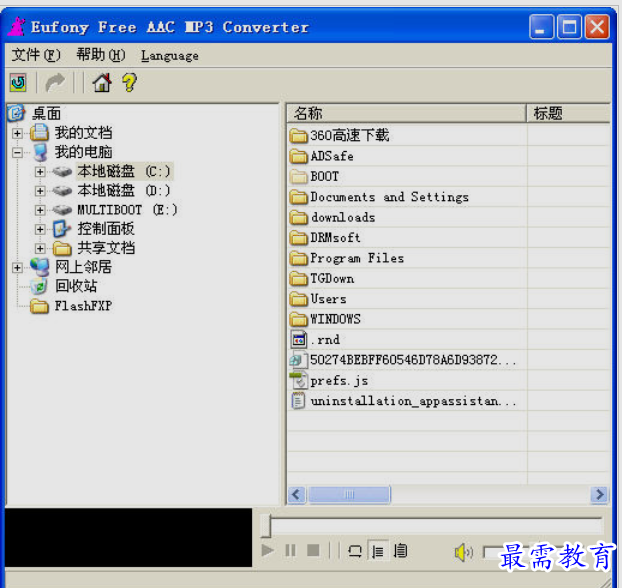Sort by 名称 column header
Image resolution: width=622 pixels, height=588 pixels.
[x=407, y=113]
